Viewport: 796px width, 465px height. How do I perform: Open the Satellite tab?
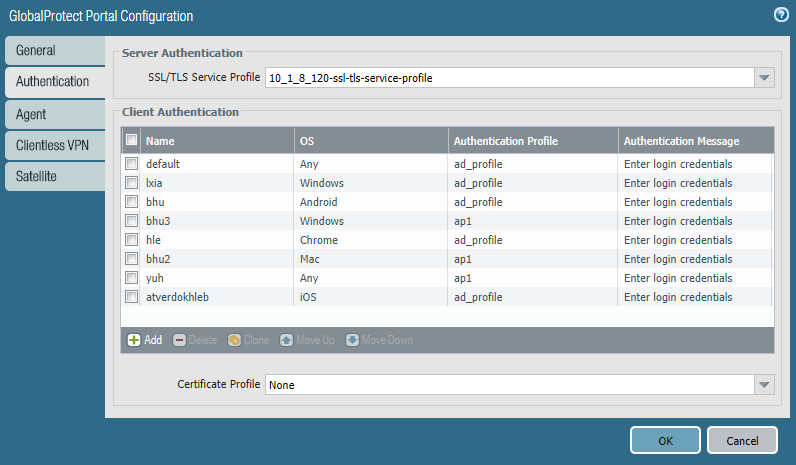point(55,176)
